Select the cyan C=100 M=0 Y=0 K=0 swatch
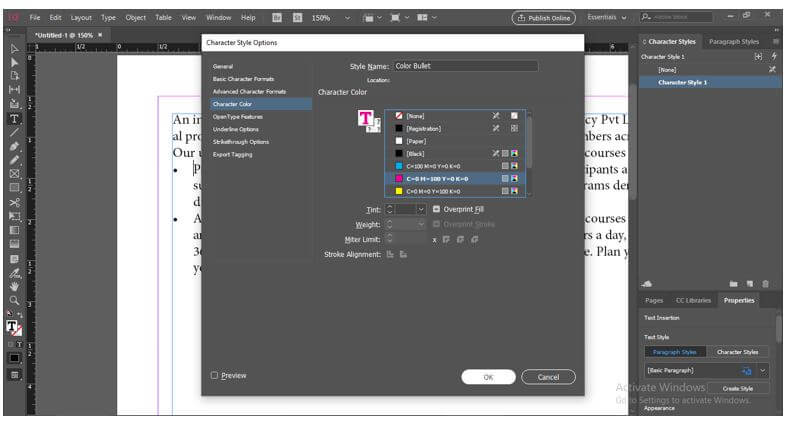Viewport: 794px width, 425px height. [455, 166]
